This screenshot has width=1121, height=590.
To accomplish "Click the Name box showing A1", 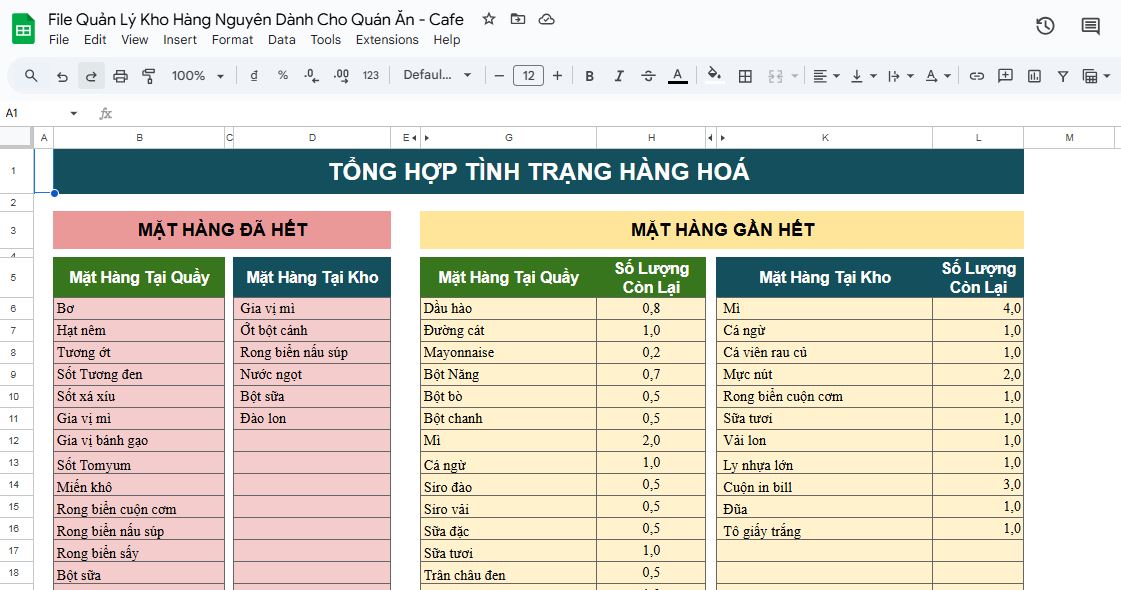I will coord(40,113).
